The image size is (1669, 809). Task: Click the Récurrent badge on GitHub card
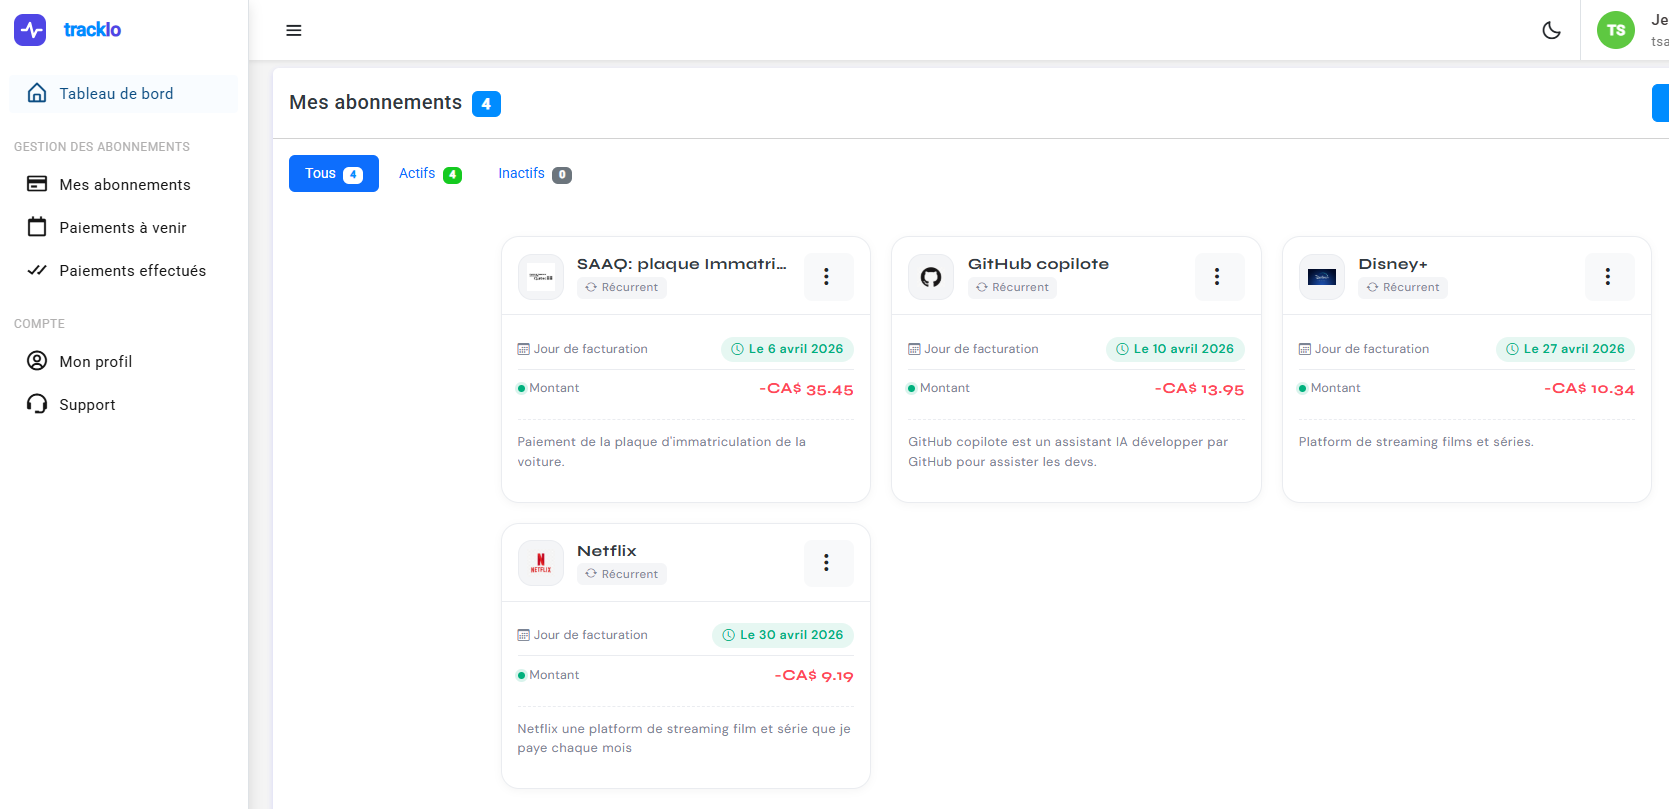pyautogui.click(x=1012, y=287)
